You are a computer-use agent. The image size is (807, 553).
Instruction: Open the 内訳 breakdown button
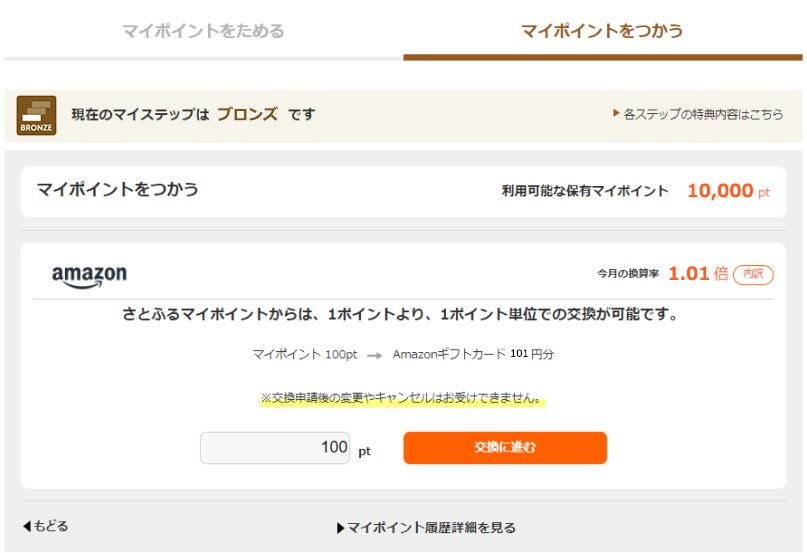(x=753, y=274)
